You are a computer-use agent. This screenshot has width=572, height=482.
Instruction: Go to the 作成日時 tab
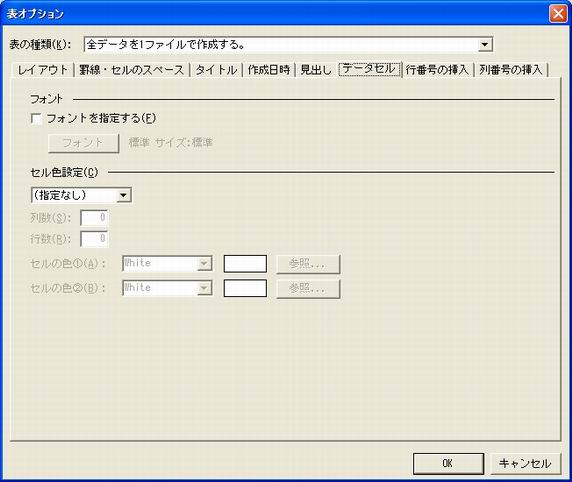tap(269, 70)
